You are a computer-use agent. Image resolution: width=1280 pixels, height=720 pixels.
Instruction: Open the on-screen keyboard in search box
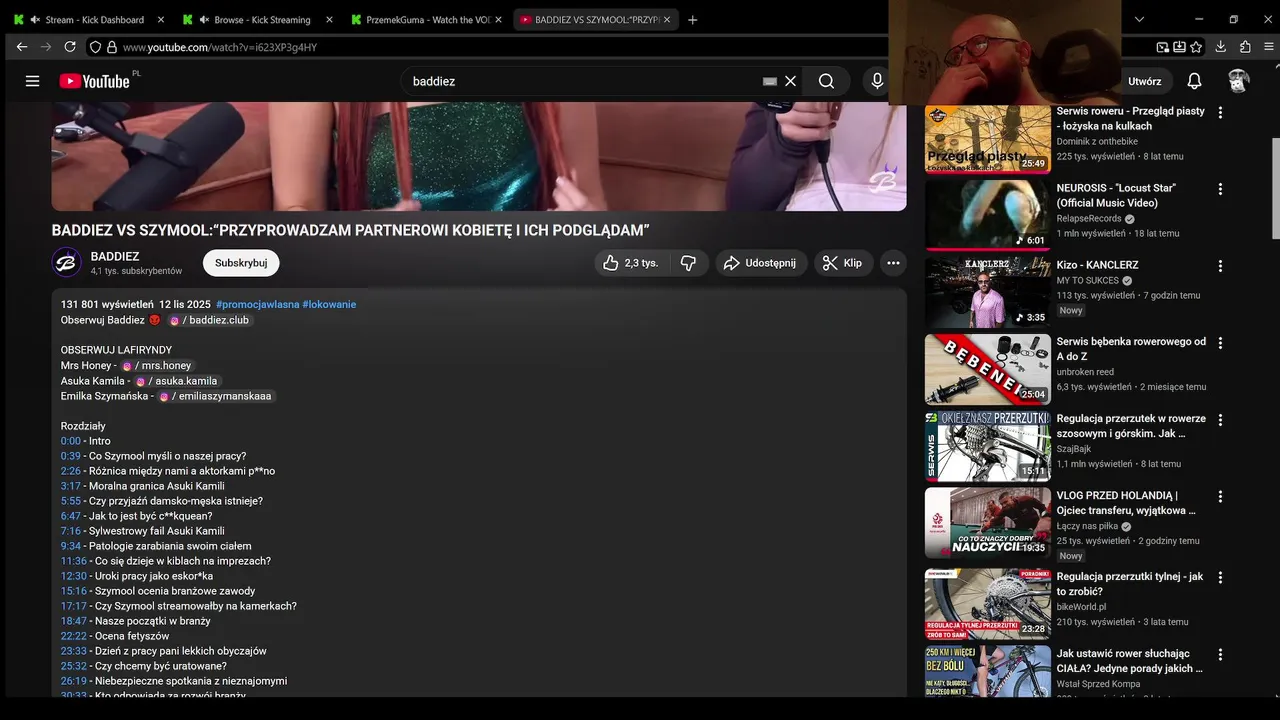769,81
